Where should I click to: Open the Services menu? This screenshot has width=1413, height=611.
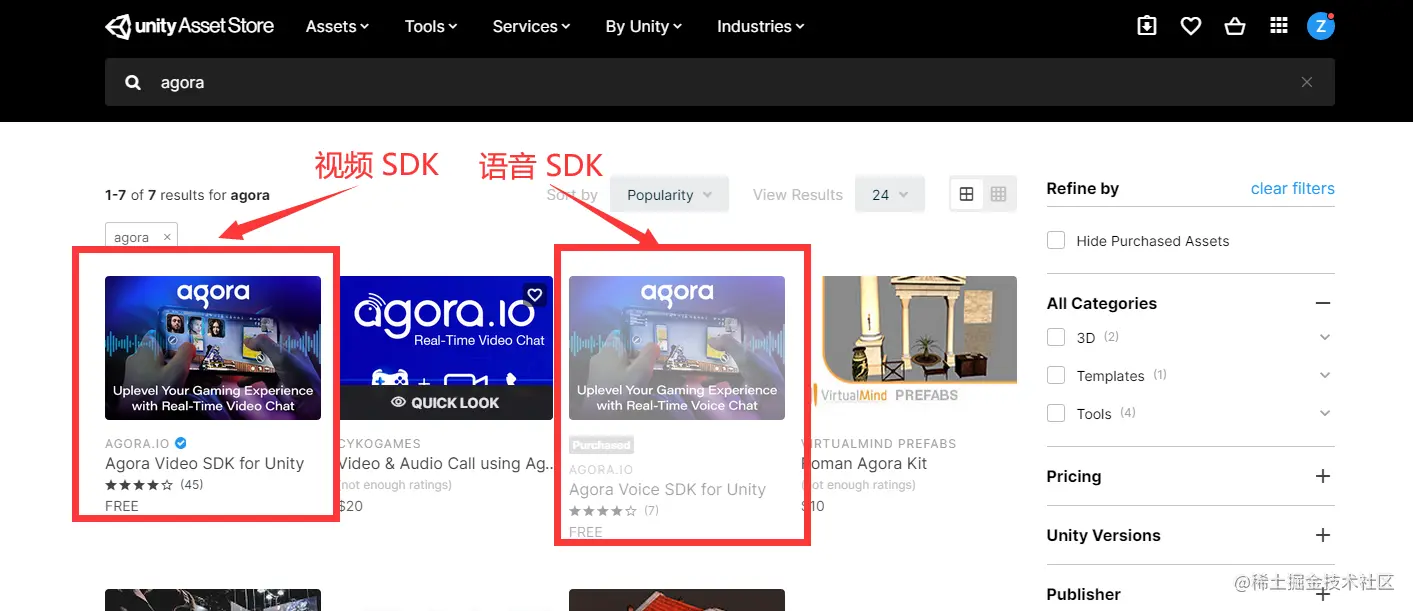[531, 26]
